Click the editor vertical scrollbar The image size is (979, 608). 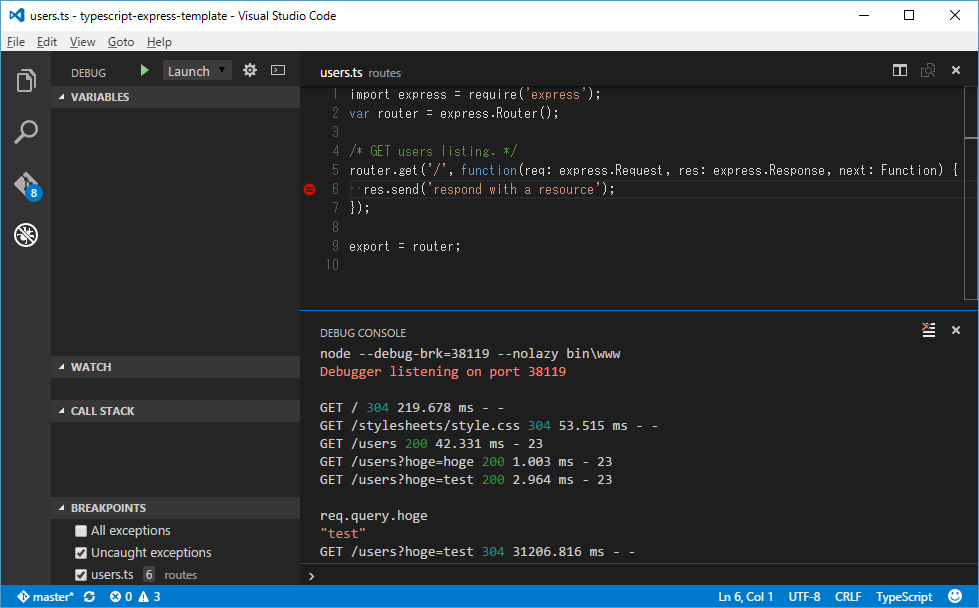[971, 194]
